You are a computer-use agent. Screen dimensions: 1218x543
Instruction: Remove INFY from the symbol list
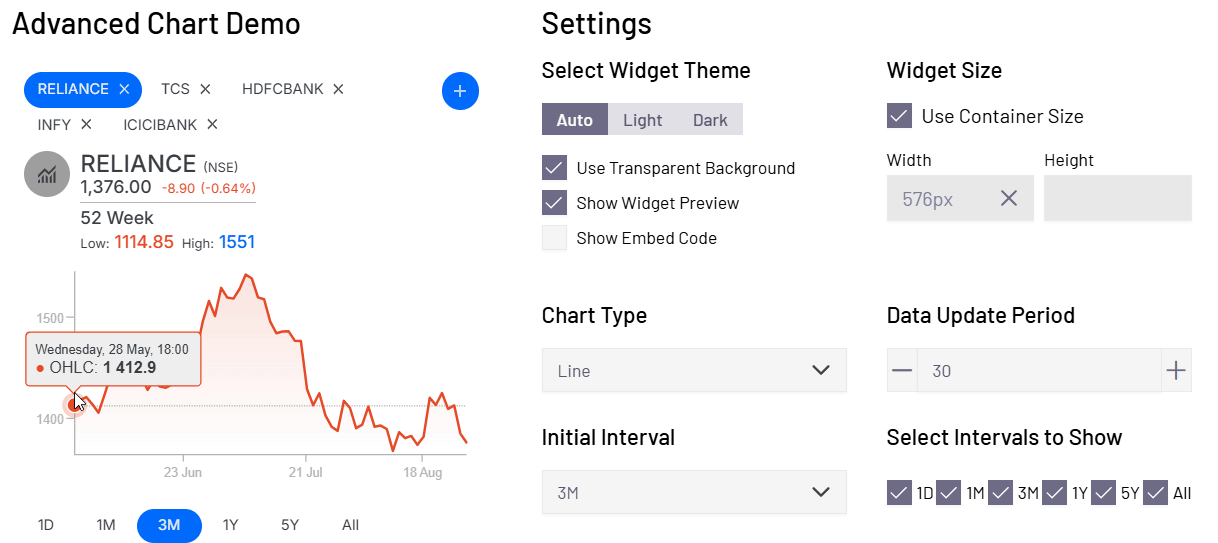point(86,124)
